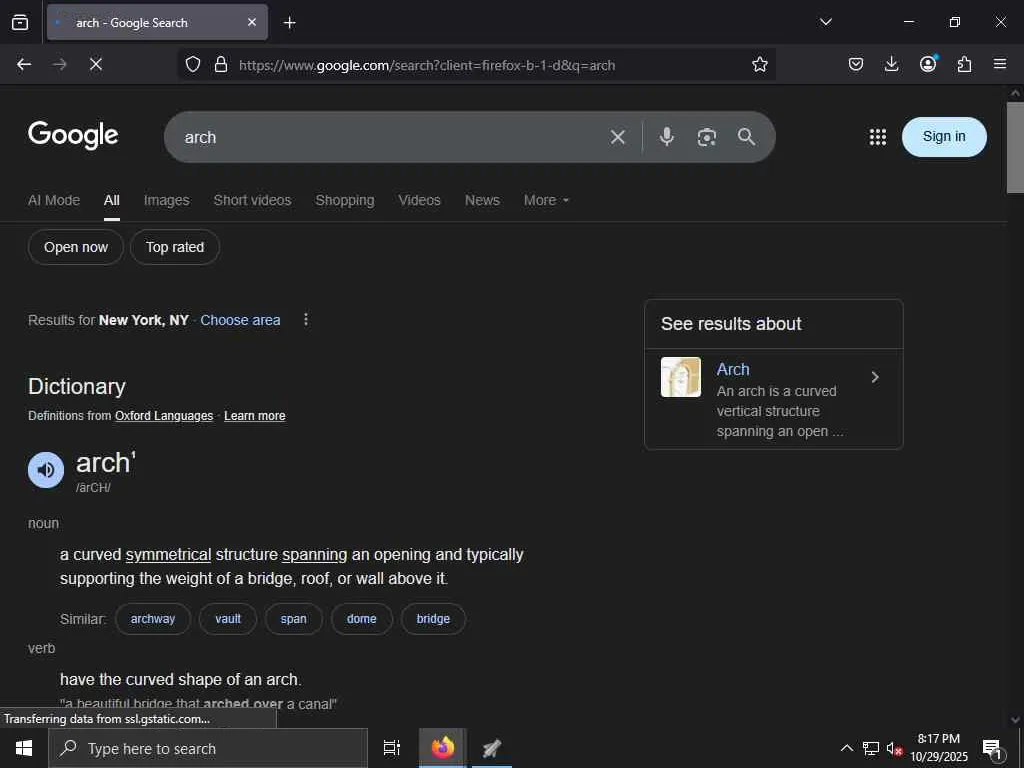1024x768 pixels.
Task: Open the tracking protection shield icon
Action: coord(193,64)
